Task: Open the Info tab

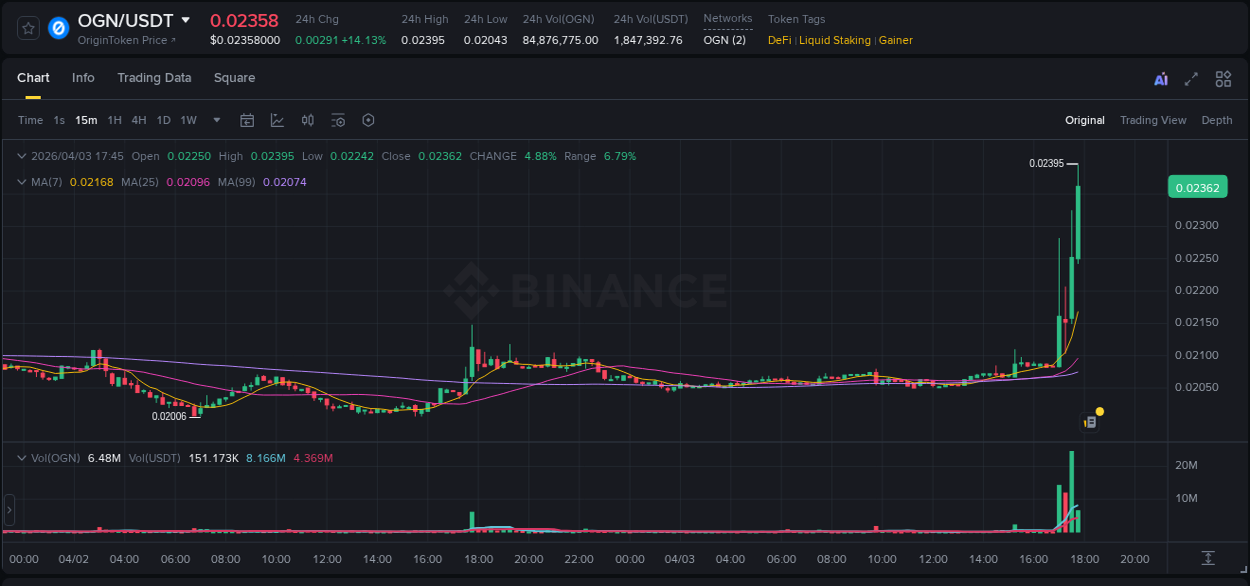Action: pyautogui.click(x=83, y=78)
